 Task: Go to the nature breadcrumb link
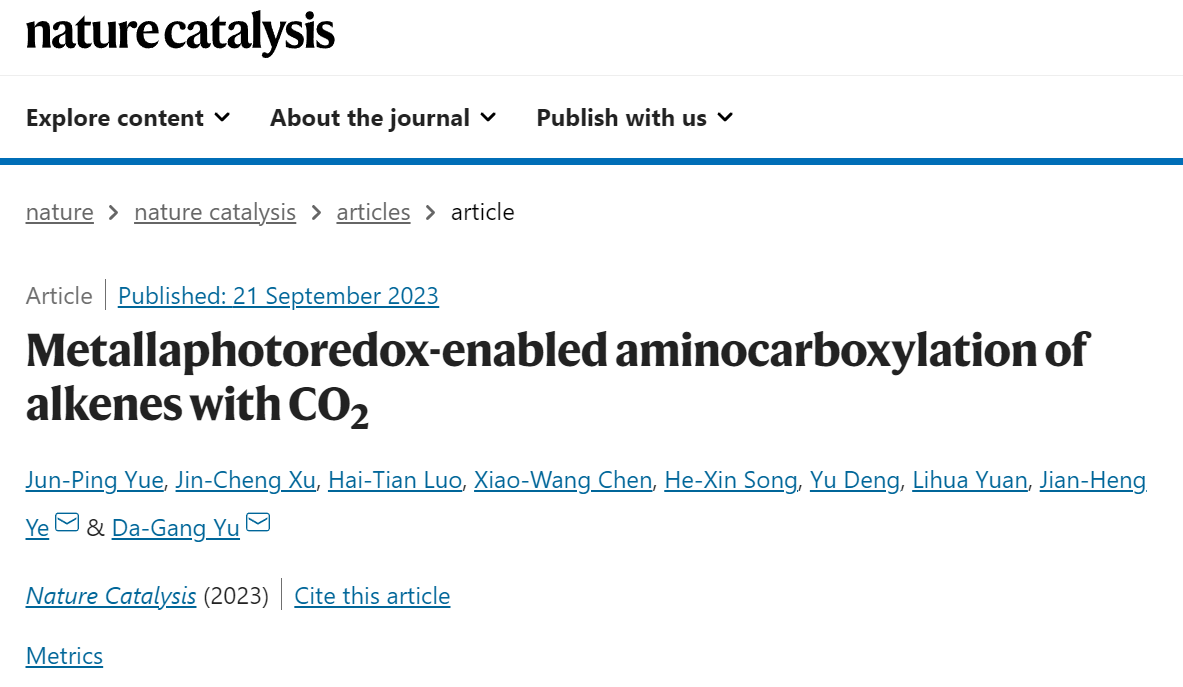60,213
